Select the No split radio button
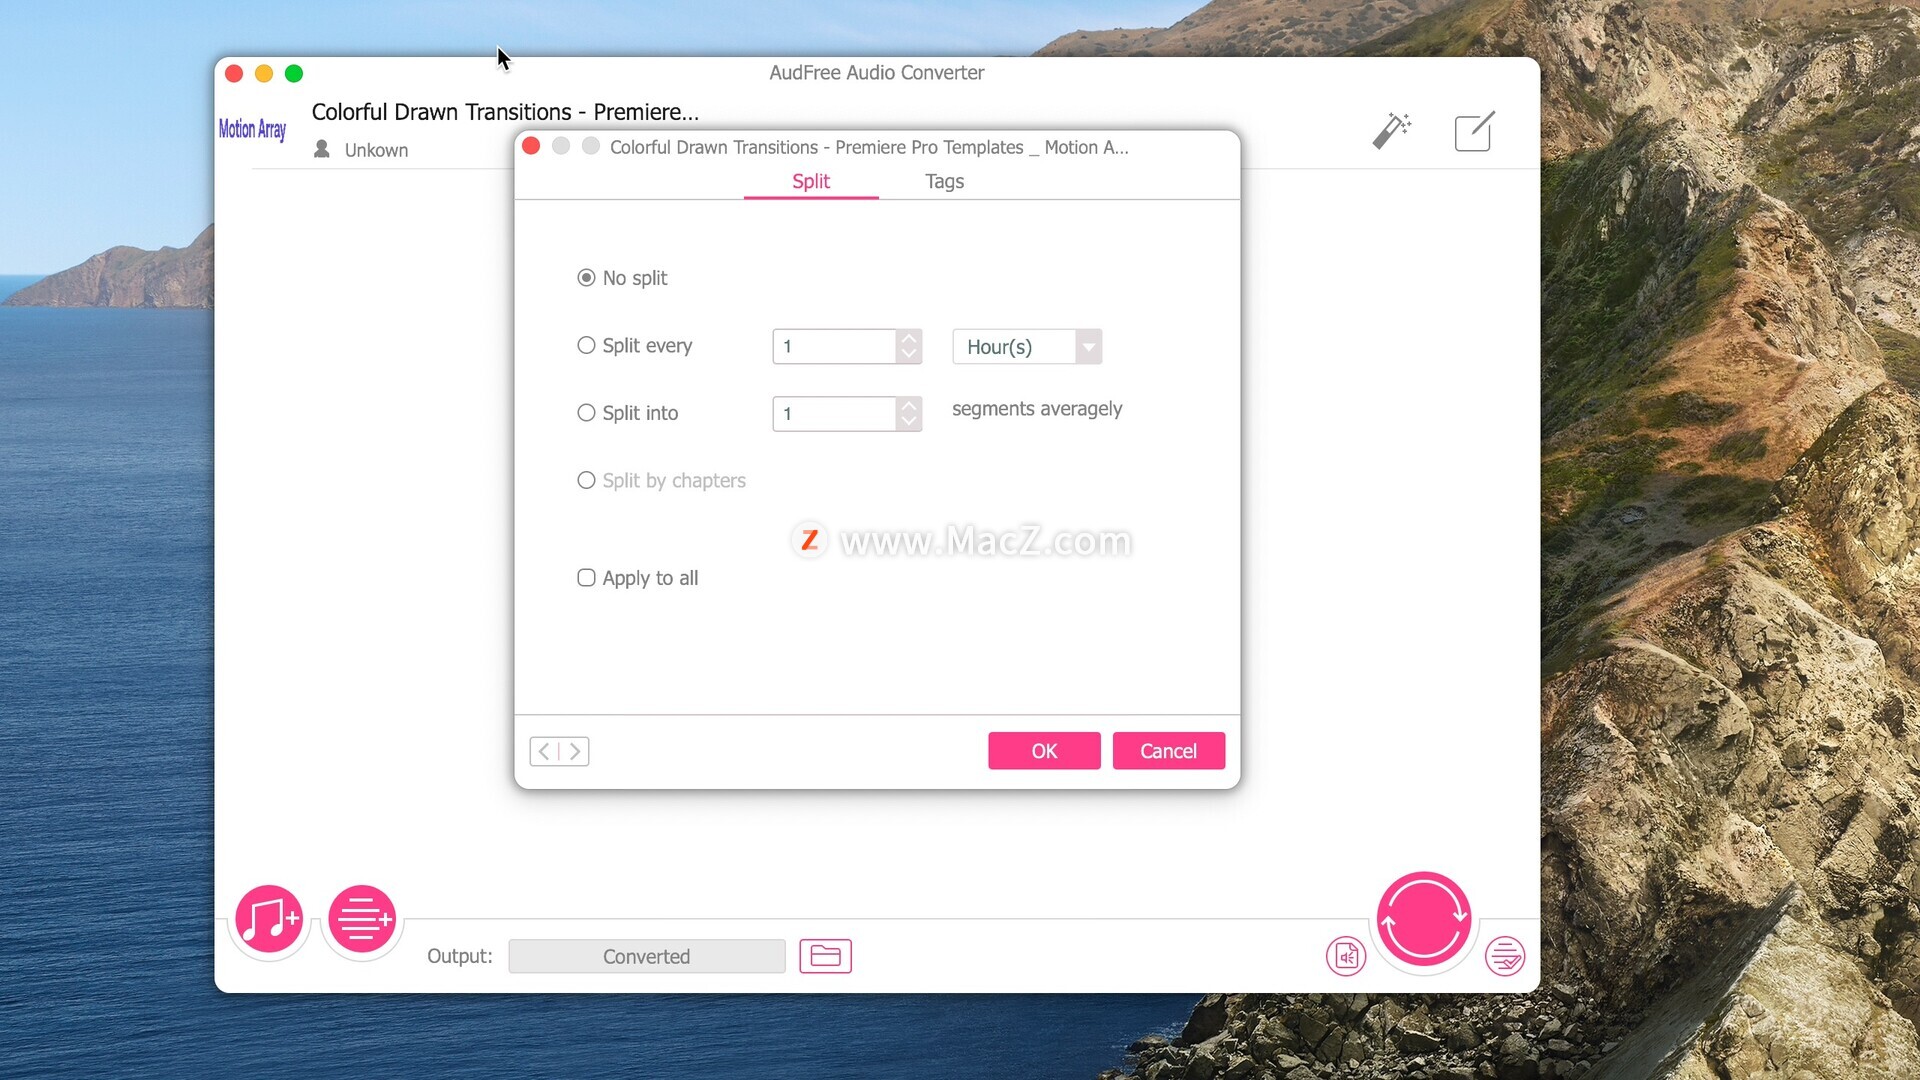Image resolution: width=1920 pixels, height=1080 pixels. (x=586, y=278)
